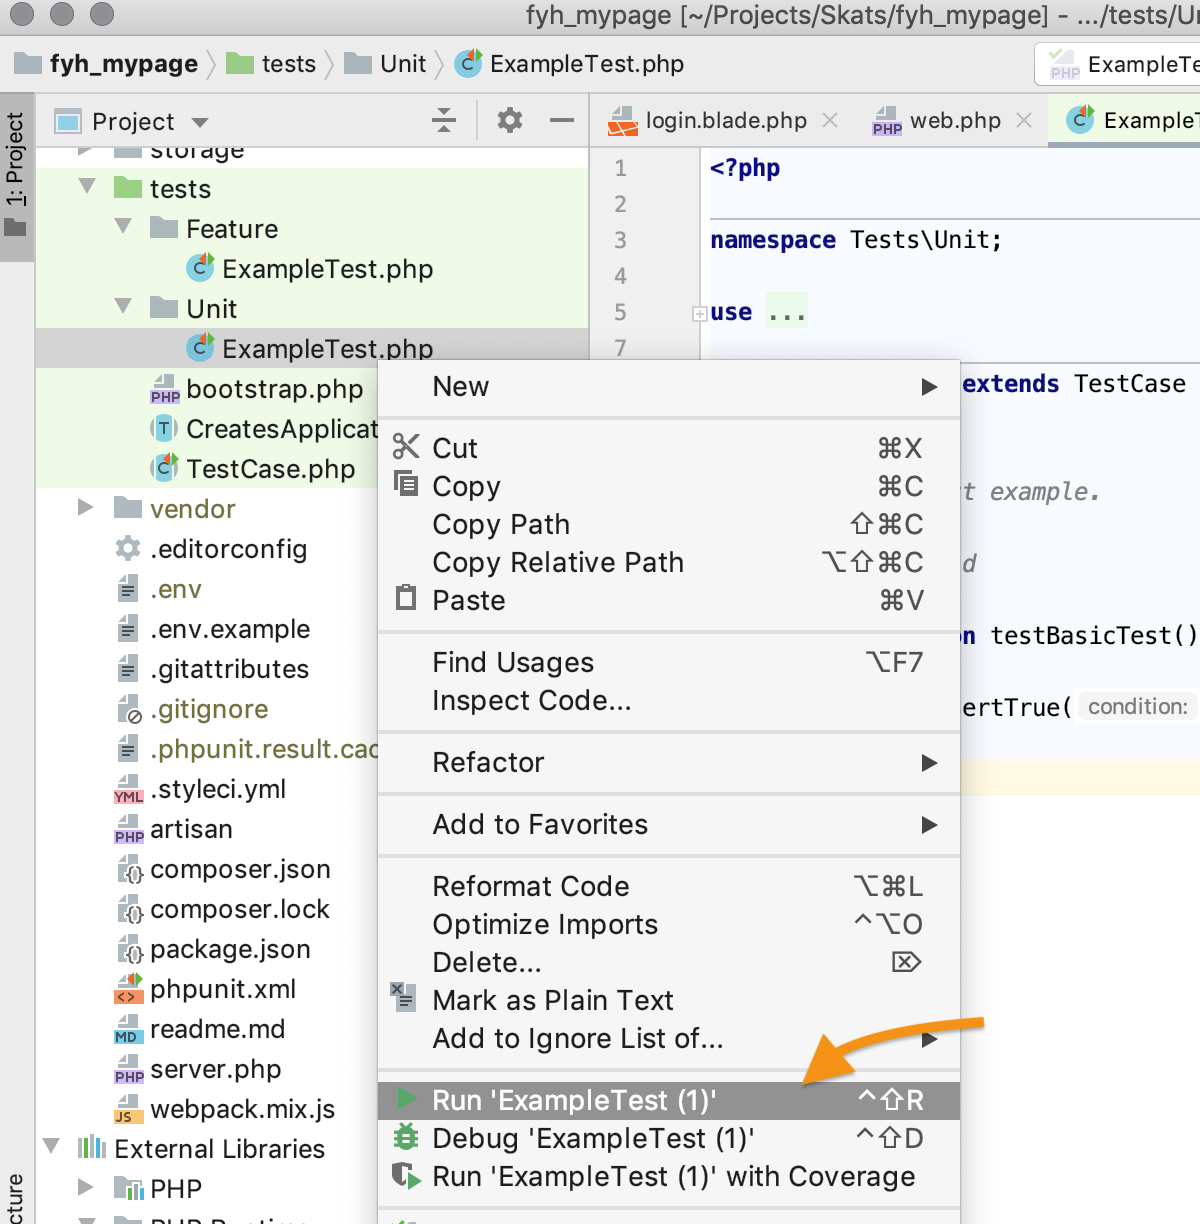Click artisan PHP file icon

(x=129, y=830)
